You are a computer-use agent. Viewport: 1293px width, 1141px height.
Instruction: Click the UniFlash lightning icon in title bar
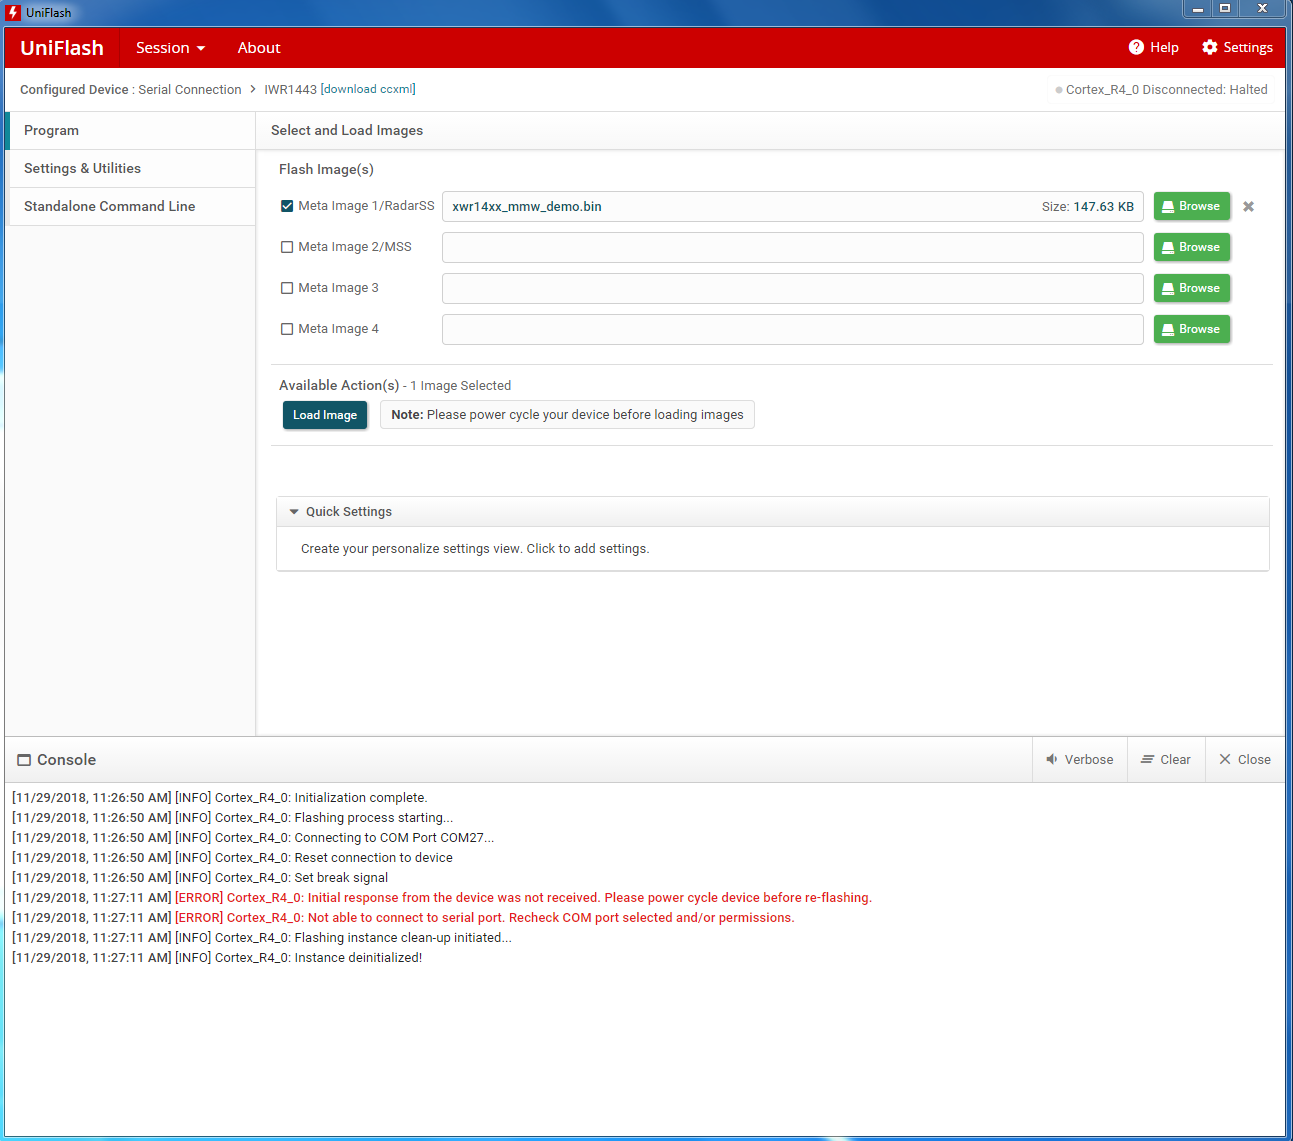(13, 12)
